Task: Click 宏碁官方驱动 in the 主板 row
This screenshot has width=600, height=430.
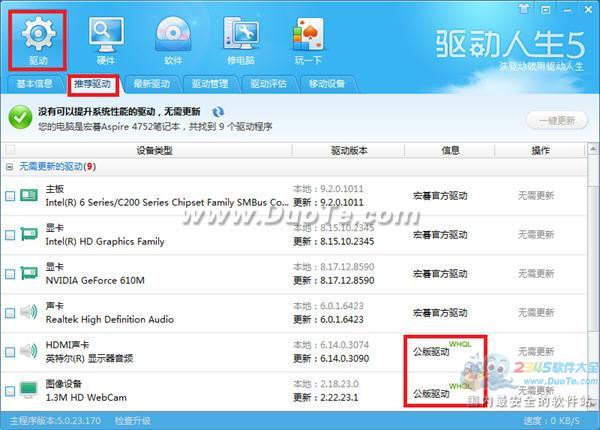Action: click(440, 196)
